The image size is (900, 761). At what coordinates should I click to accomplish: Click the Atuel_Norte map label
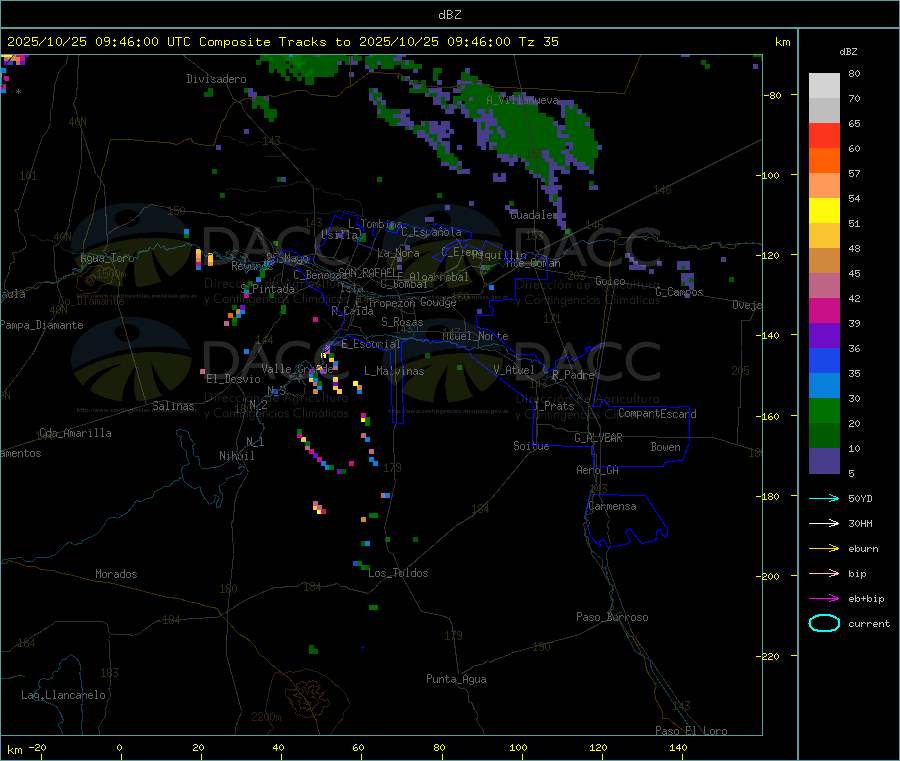475,336
